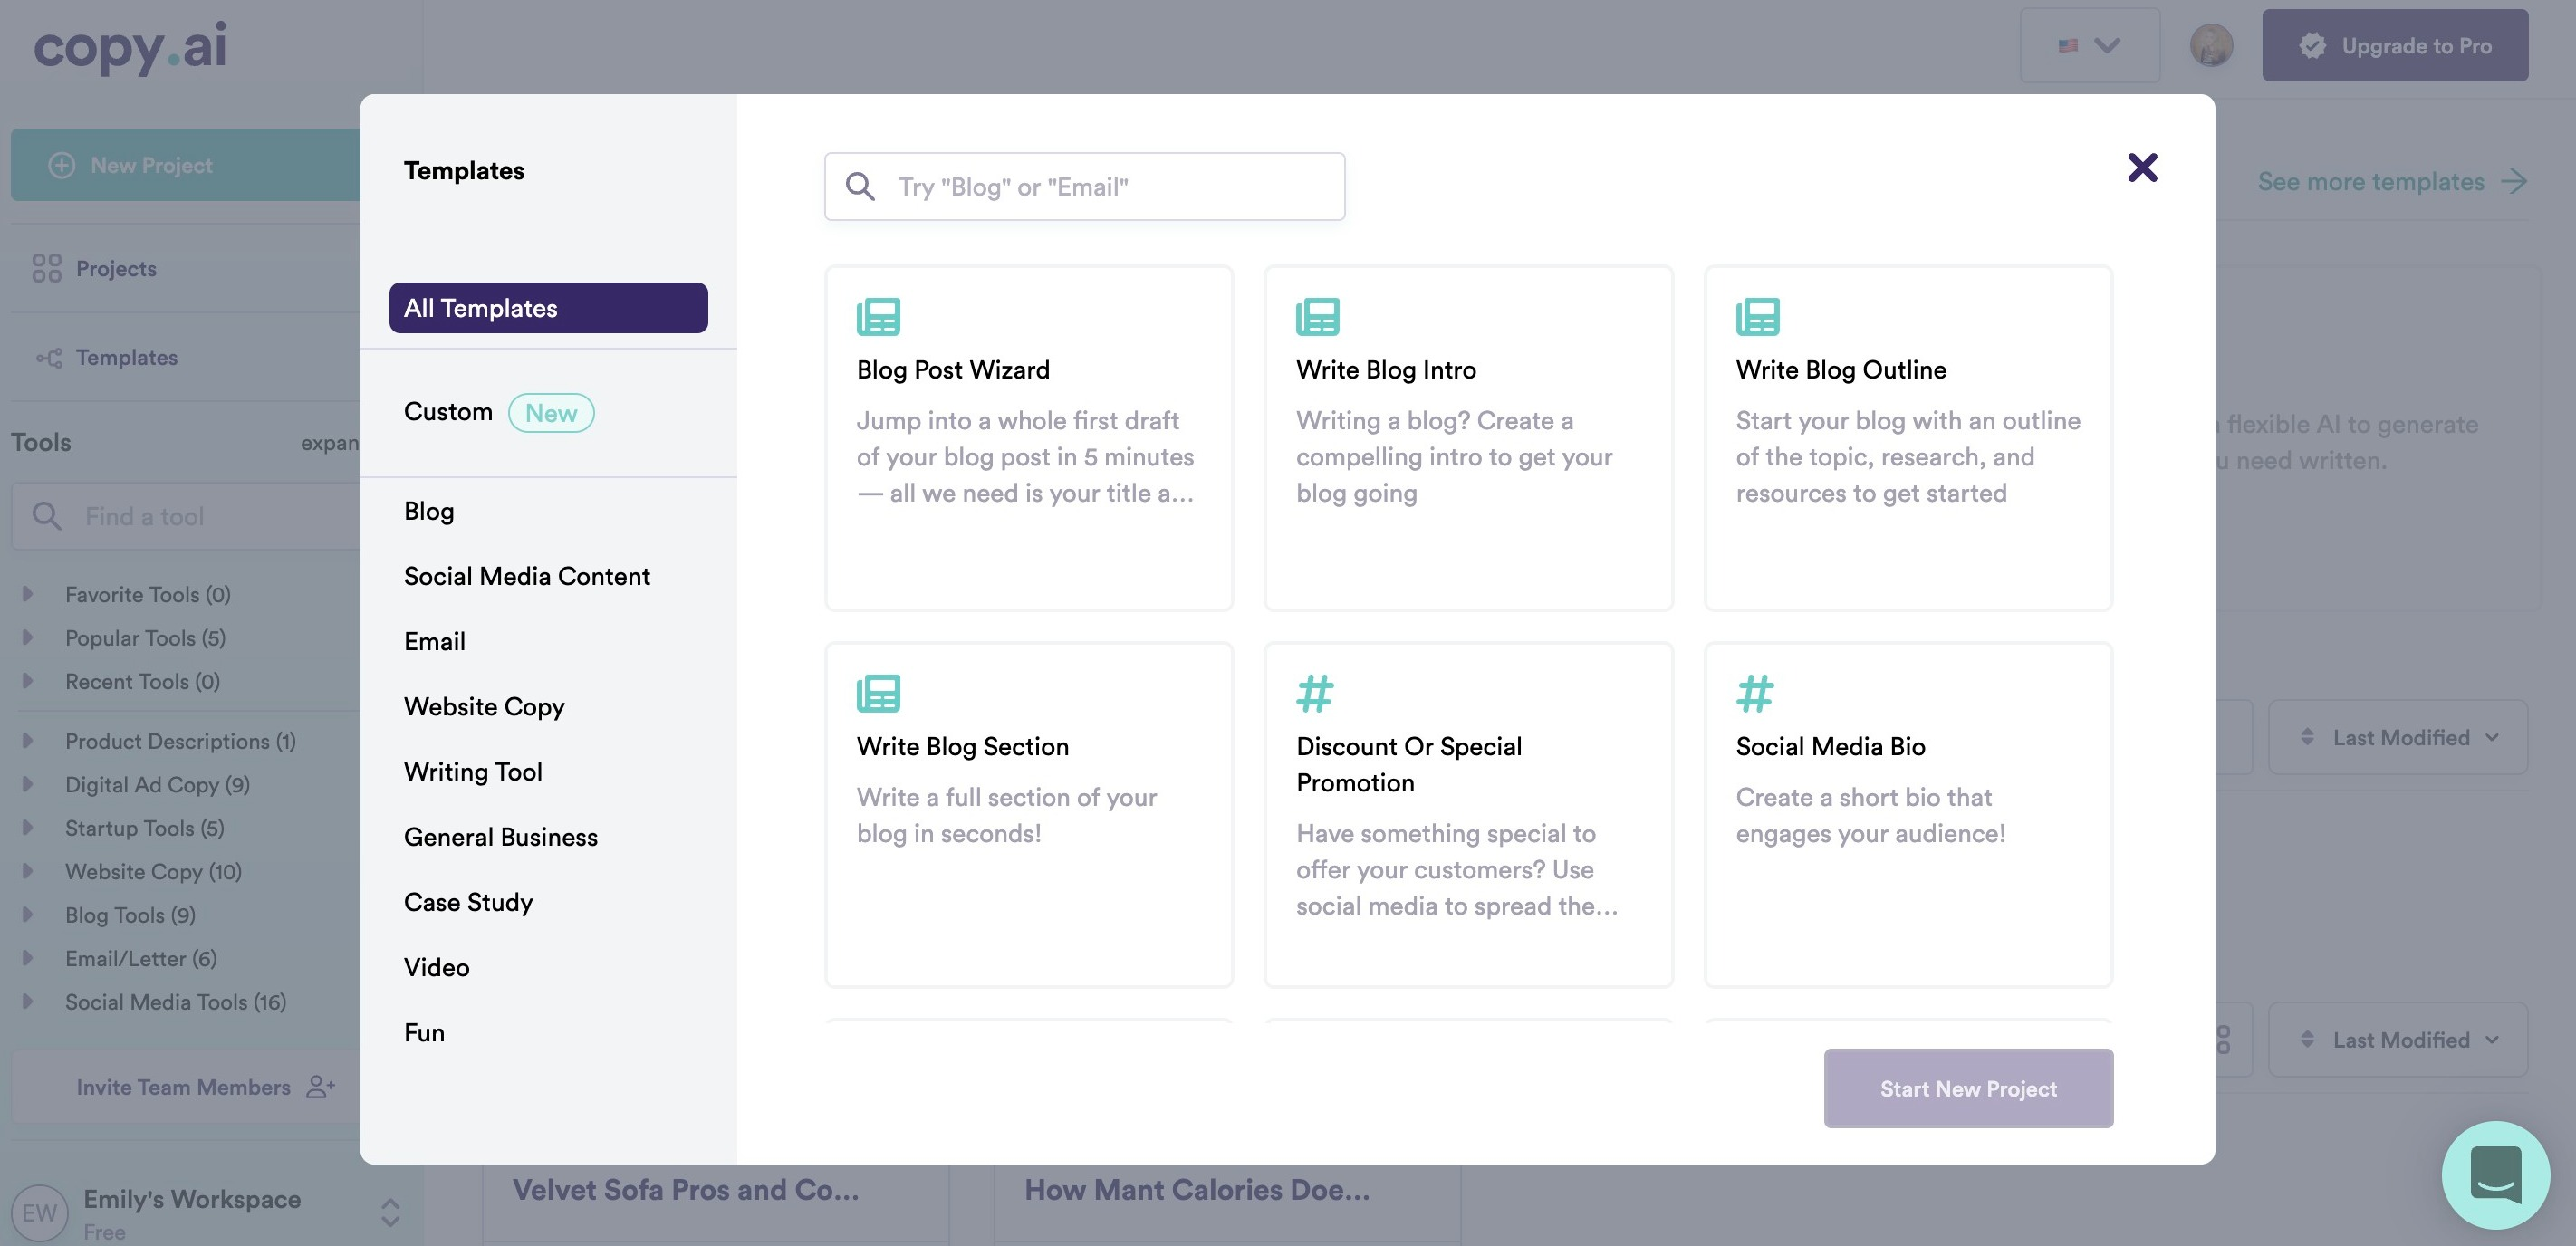Close the Templates dialog with the X icon
Viewport: 2576px width, 1246px height.
click(2142, 167)
